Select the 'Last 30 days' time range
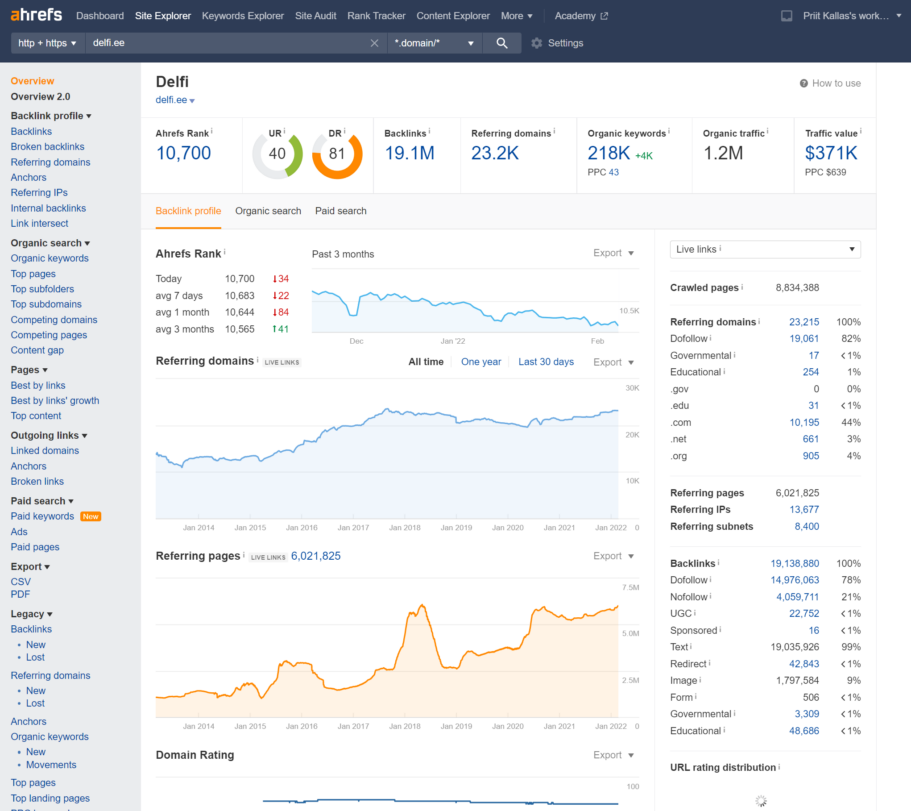 tap(546, 361)
